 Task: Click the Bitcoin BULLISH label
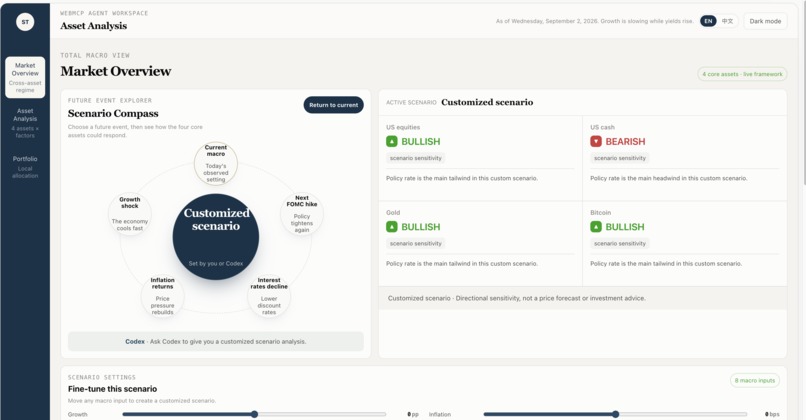tap(625, 227)
